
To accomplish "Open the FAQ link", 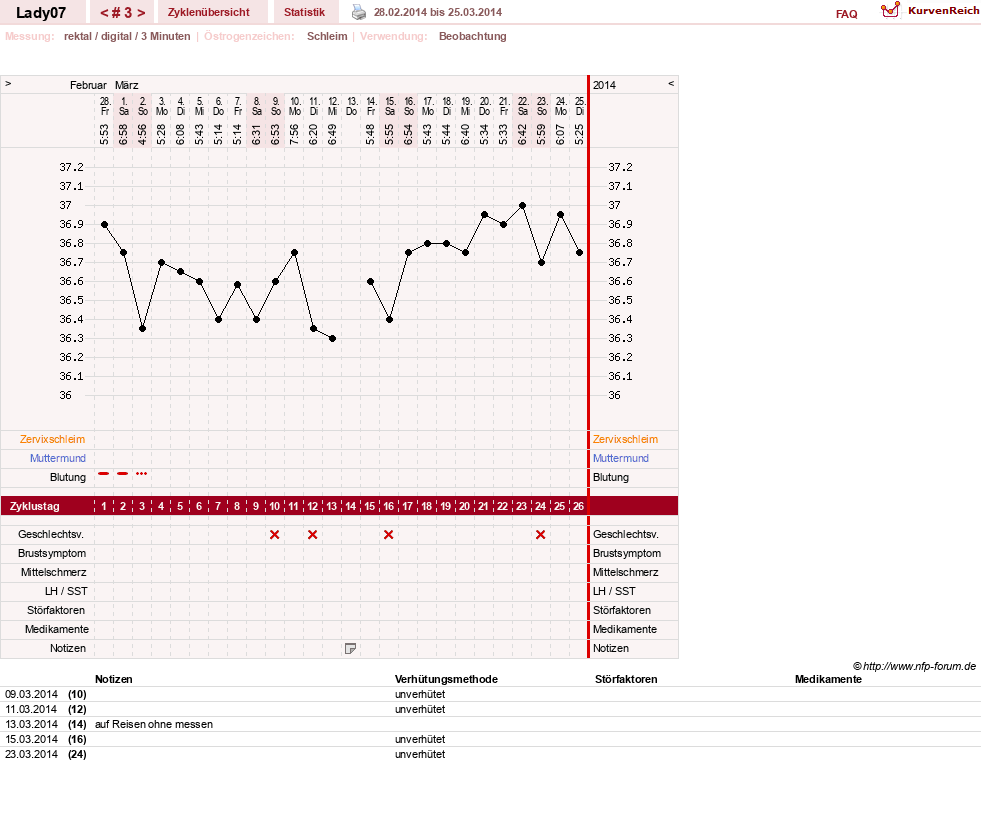I will pos(846,14).
